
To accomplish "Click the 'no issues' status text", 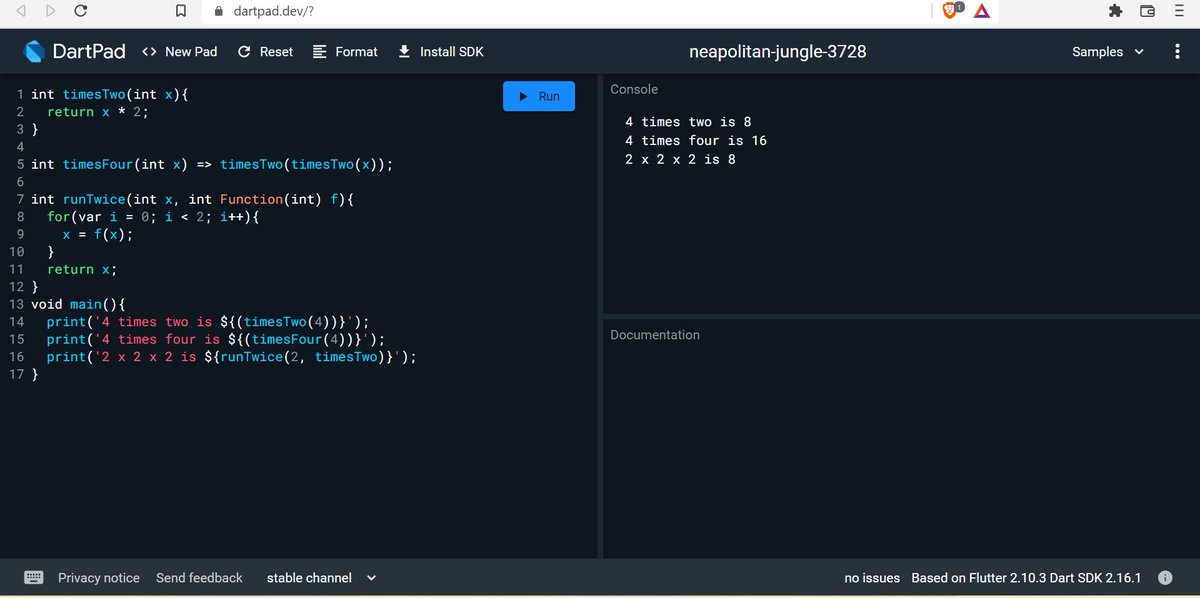I will pos(872,578).
